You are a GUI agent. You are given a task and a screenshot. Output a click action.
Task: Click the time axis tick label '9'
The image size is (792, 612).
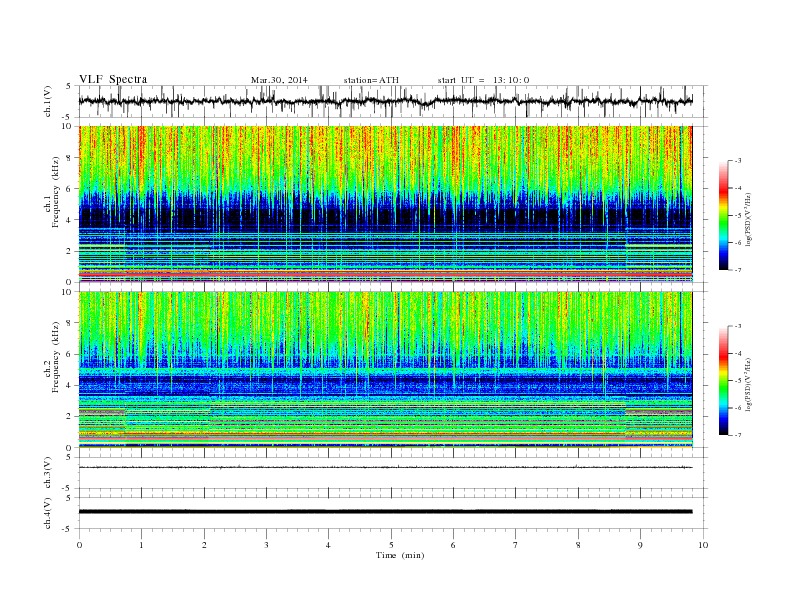640,545
